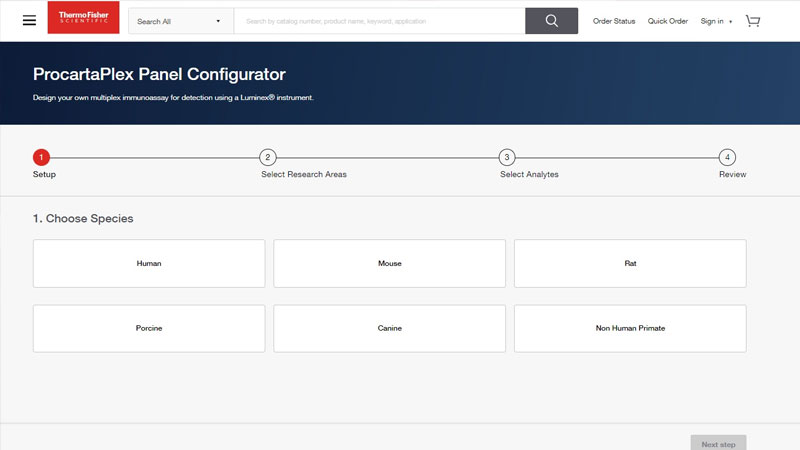Viewport: 800px width, 450px height.
Task: Open the shopping cart icon
Action: (x=753, y=21)
